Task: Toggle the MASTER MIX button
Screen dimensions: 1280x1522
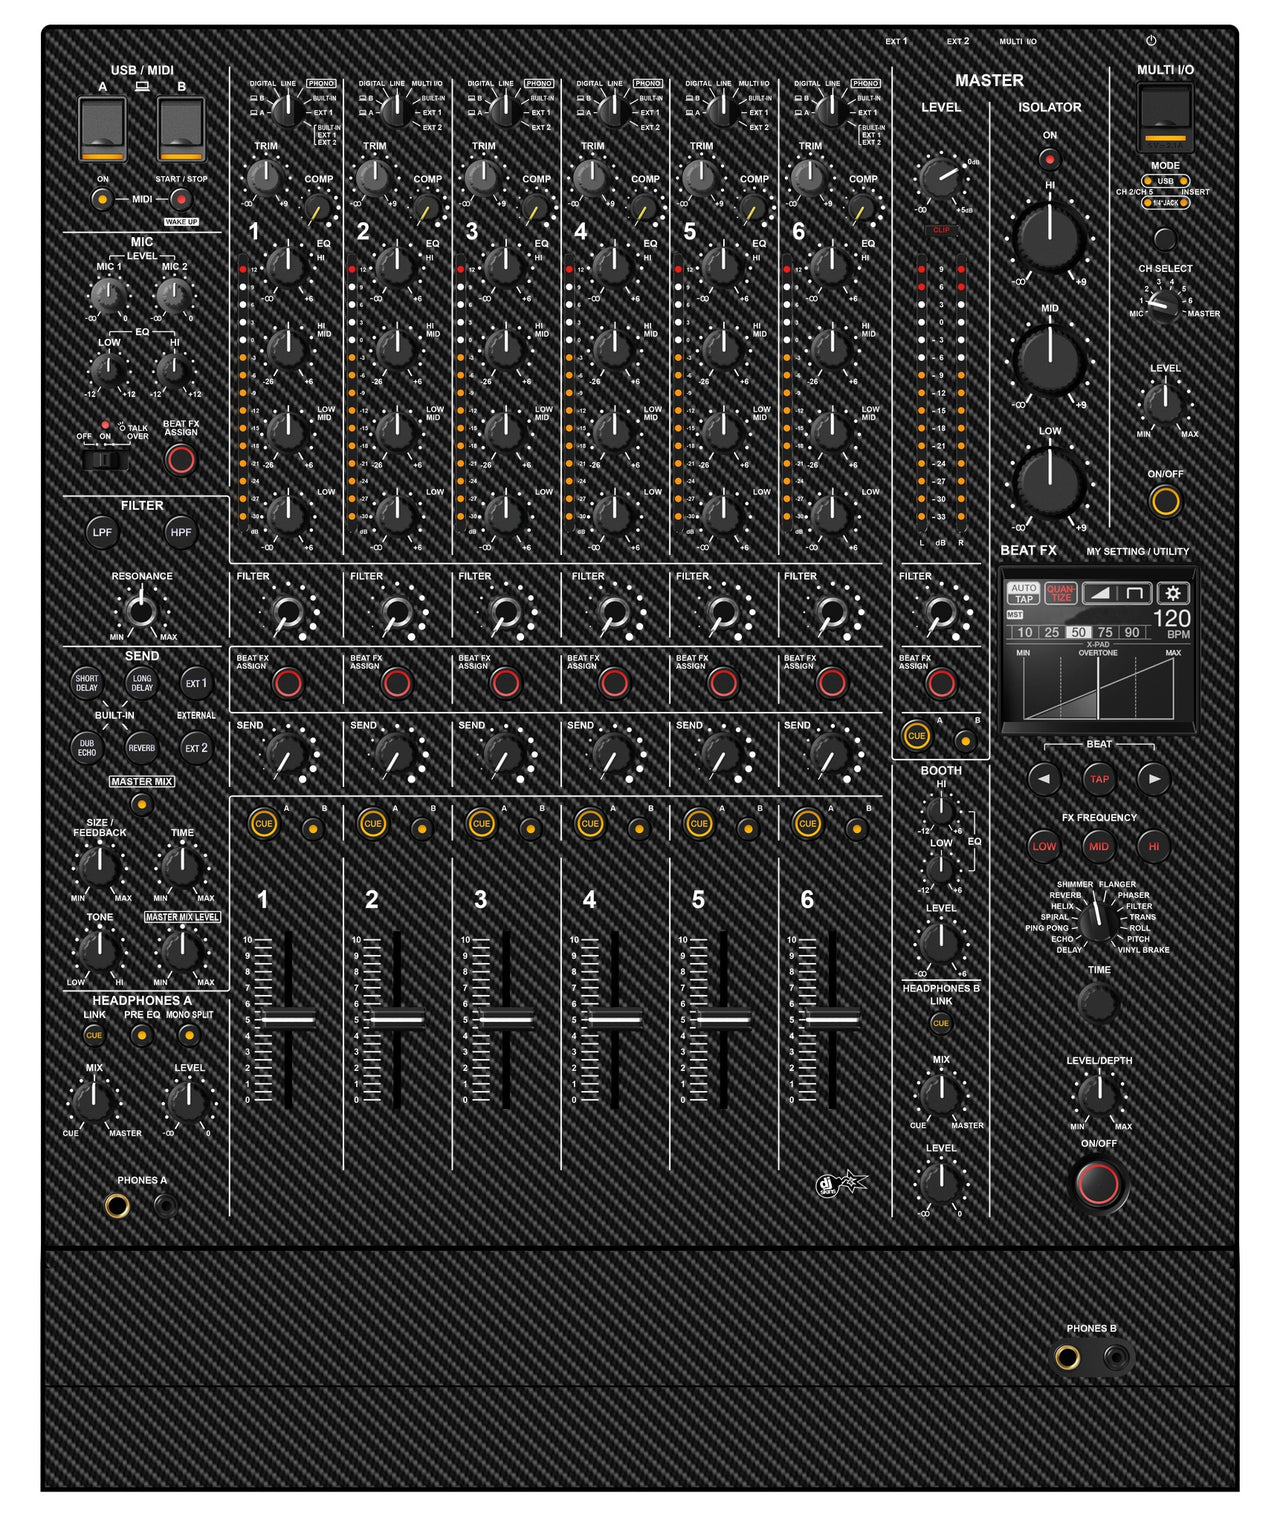Action: (142, 803)
